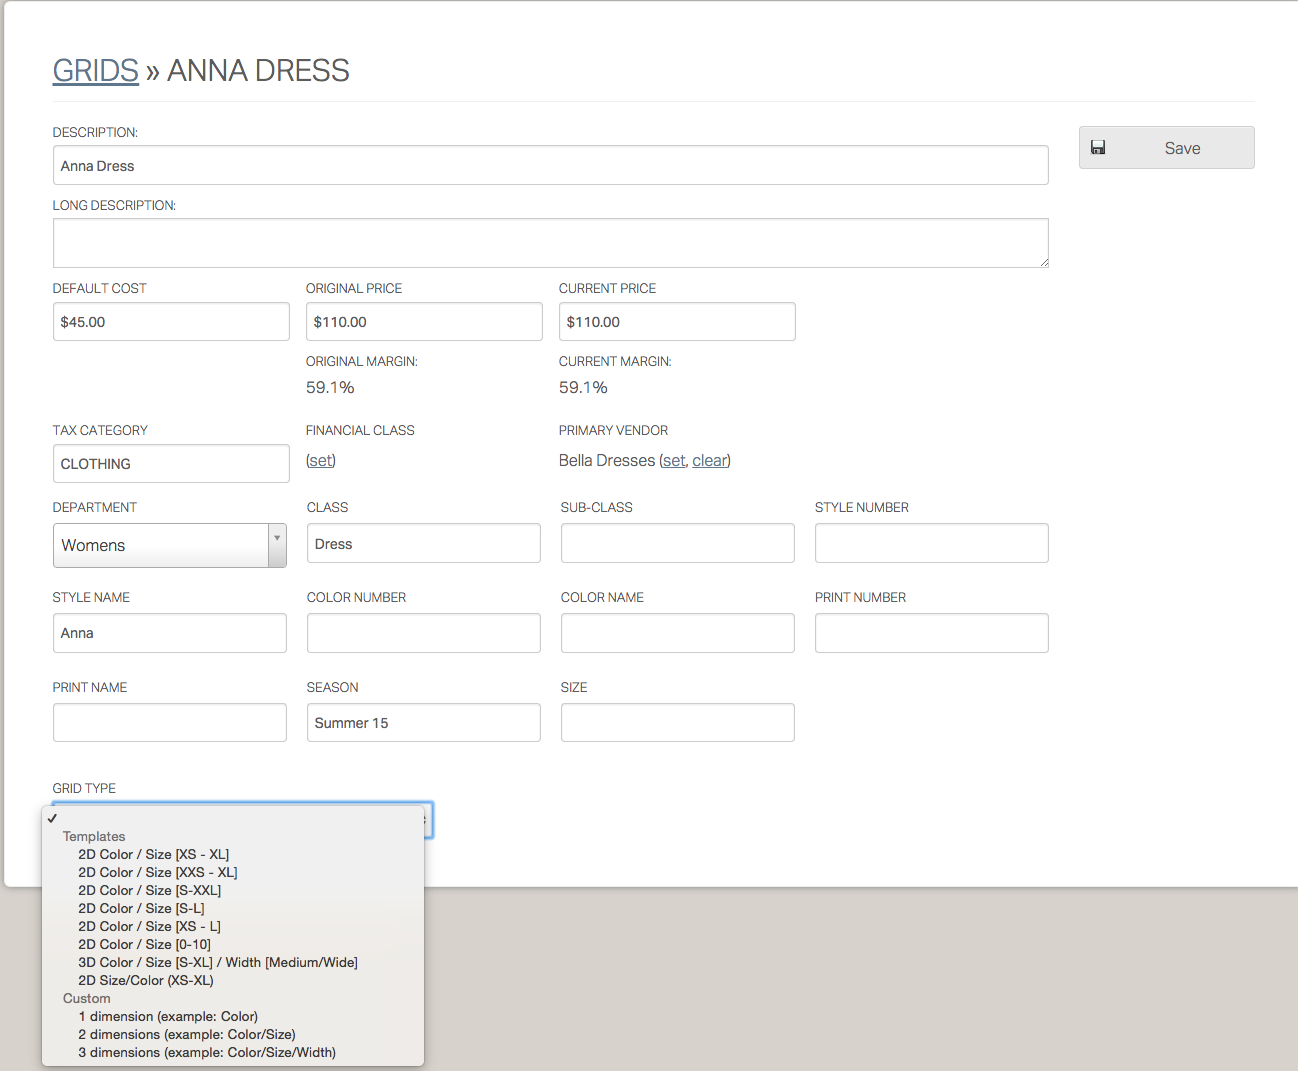Click the Default Cost field showing $45.00

click(x=170, y=321)
